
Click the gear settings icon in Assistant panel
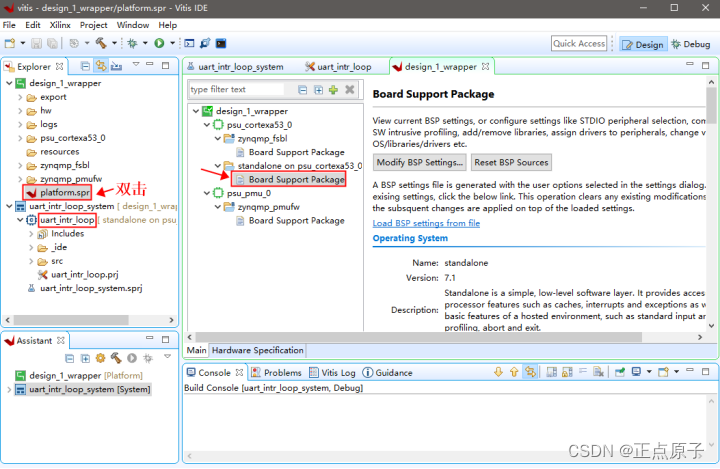(x=101, y=358)
